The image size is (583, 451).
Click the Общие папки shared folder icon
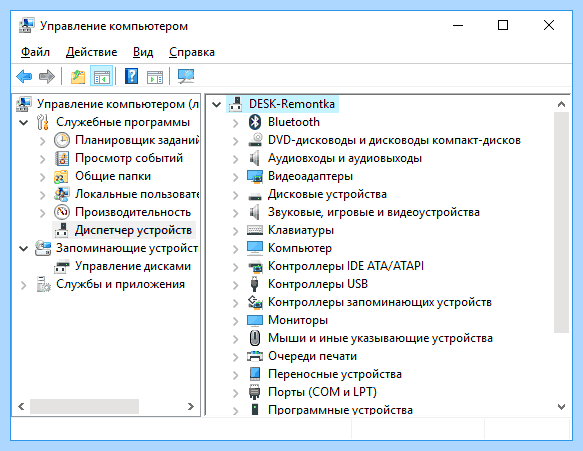61,176
